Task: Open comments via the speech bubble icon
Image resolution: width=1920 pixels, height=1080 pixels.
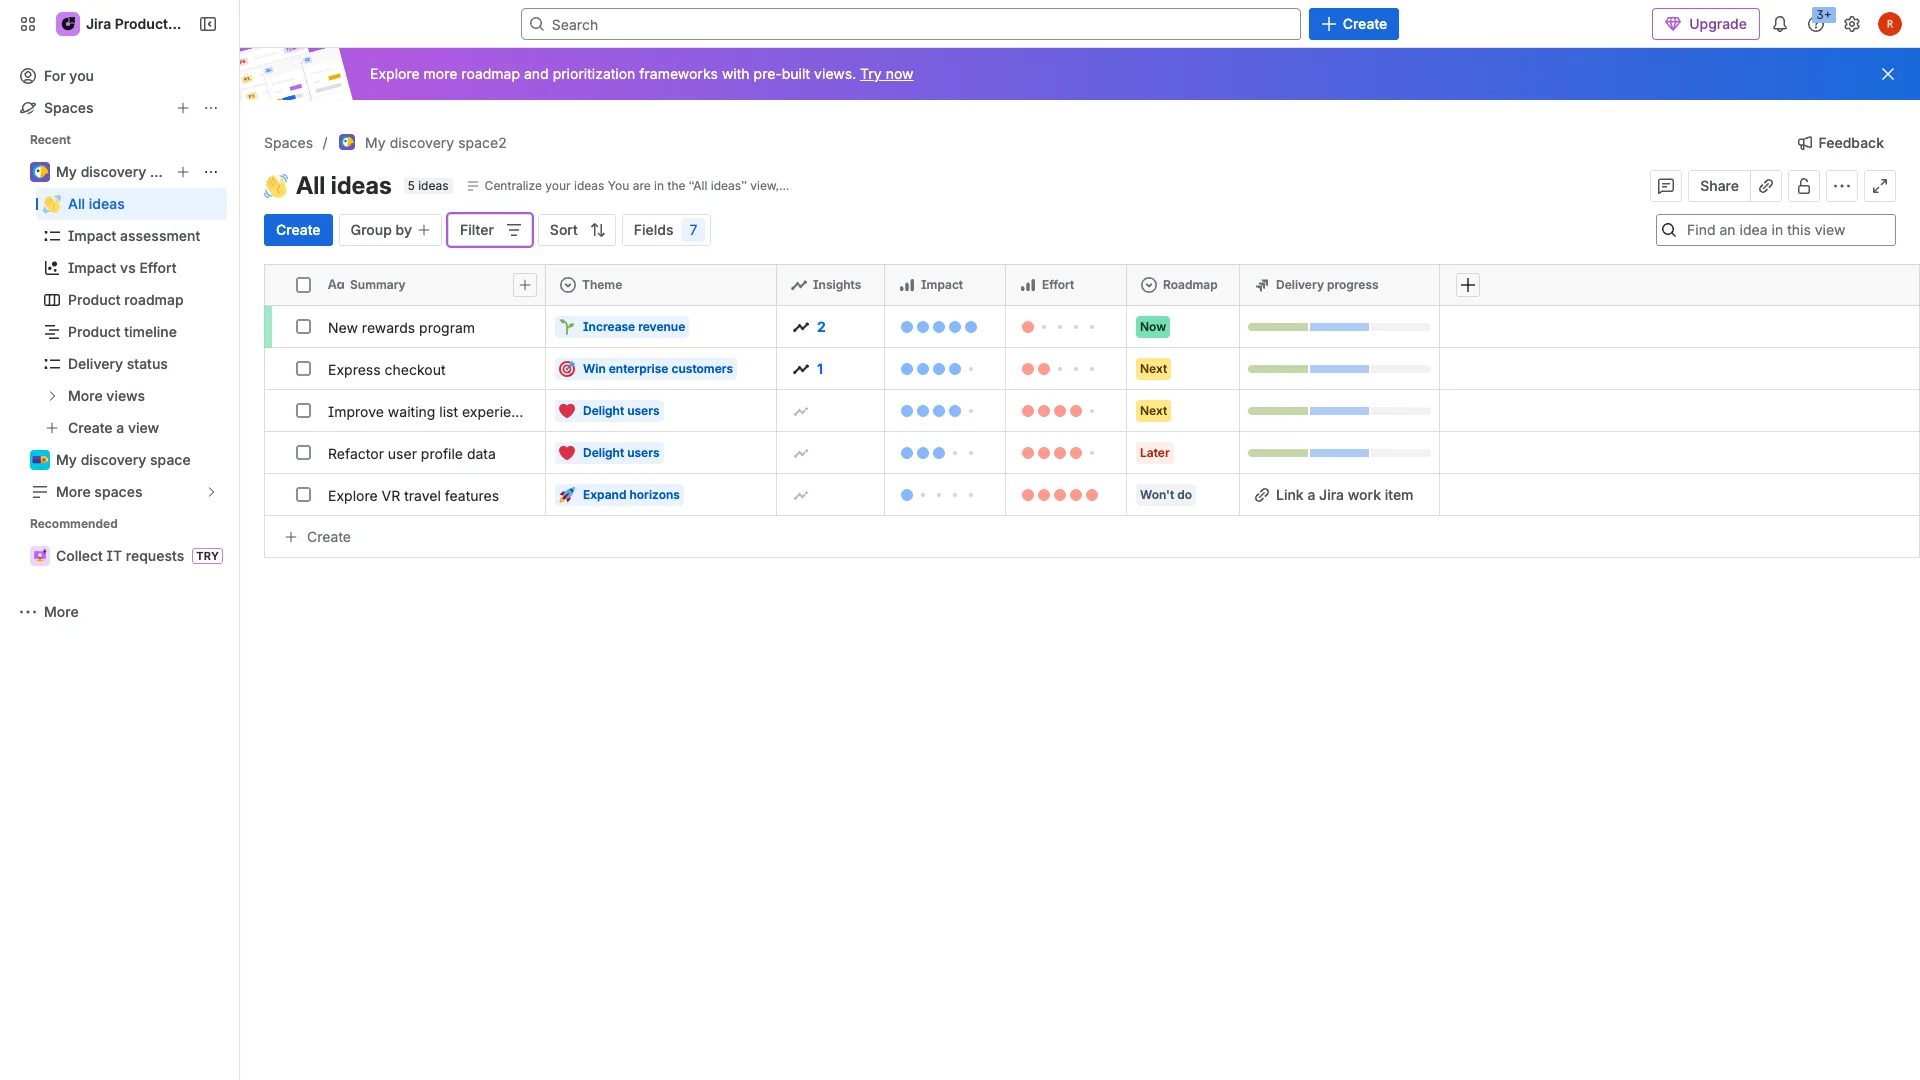Action: pyautogui.click(x=1666, y=186)
